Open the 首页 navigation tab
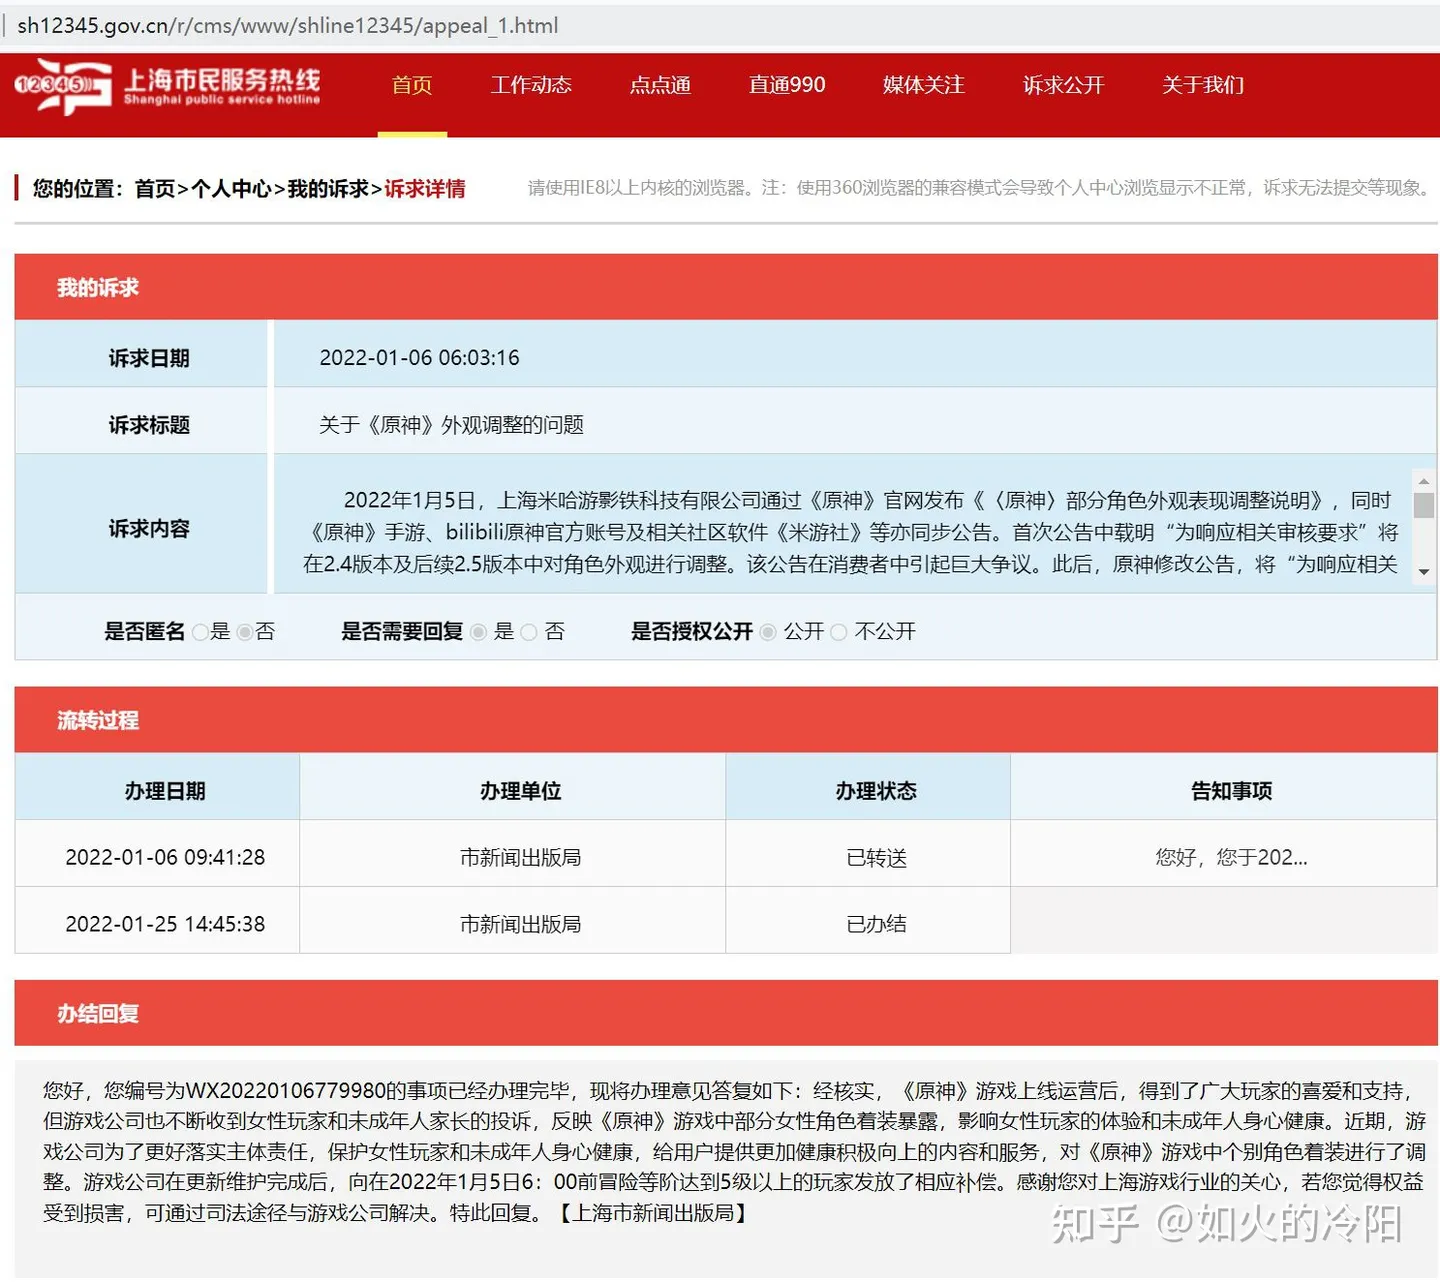This screenshot has height=1282, width=1440. pyautogui.click(x=412, y=85)
